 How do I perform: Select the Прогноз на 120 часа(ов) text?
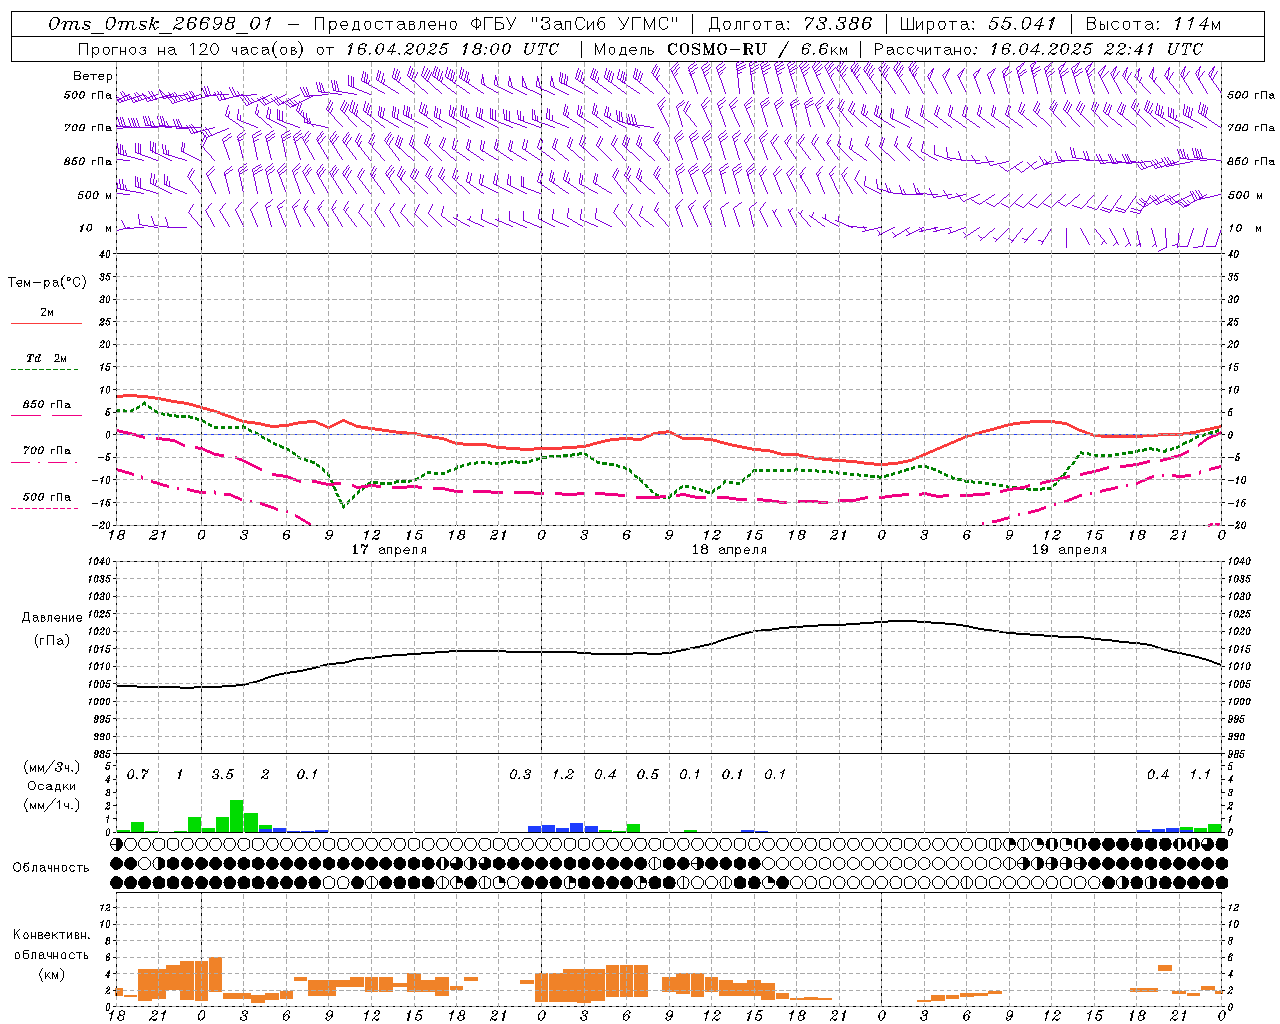point(193,49)
